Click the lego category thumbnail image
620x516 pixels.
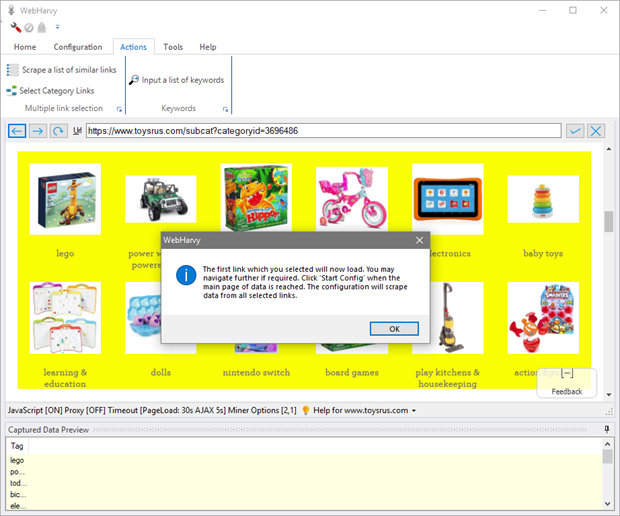[x=65, y=199]
